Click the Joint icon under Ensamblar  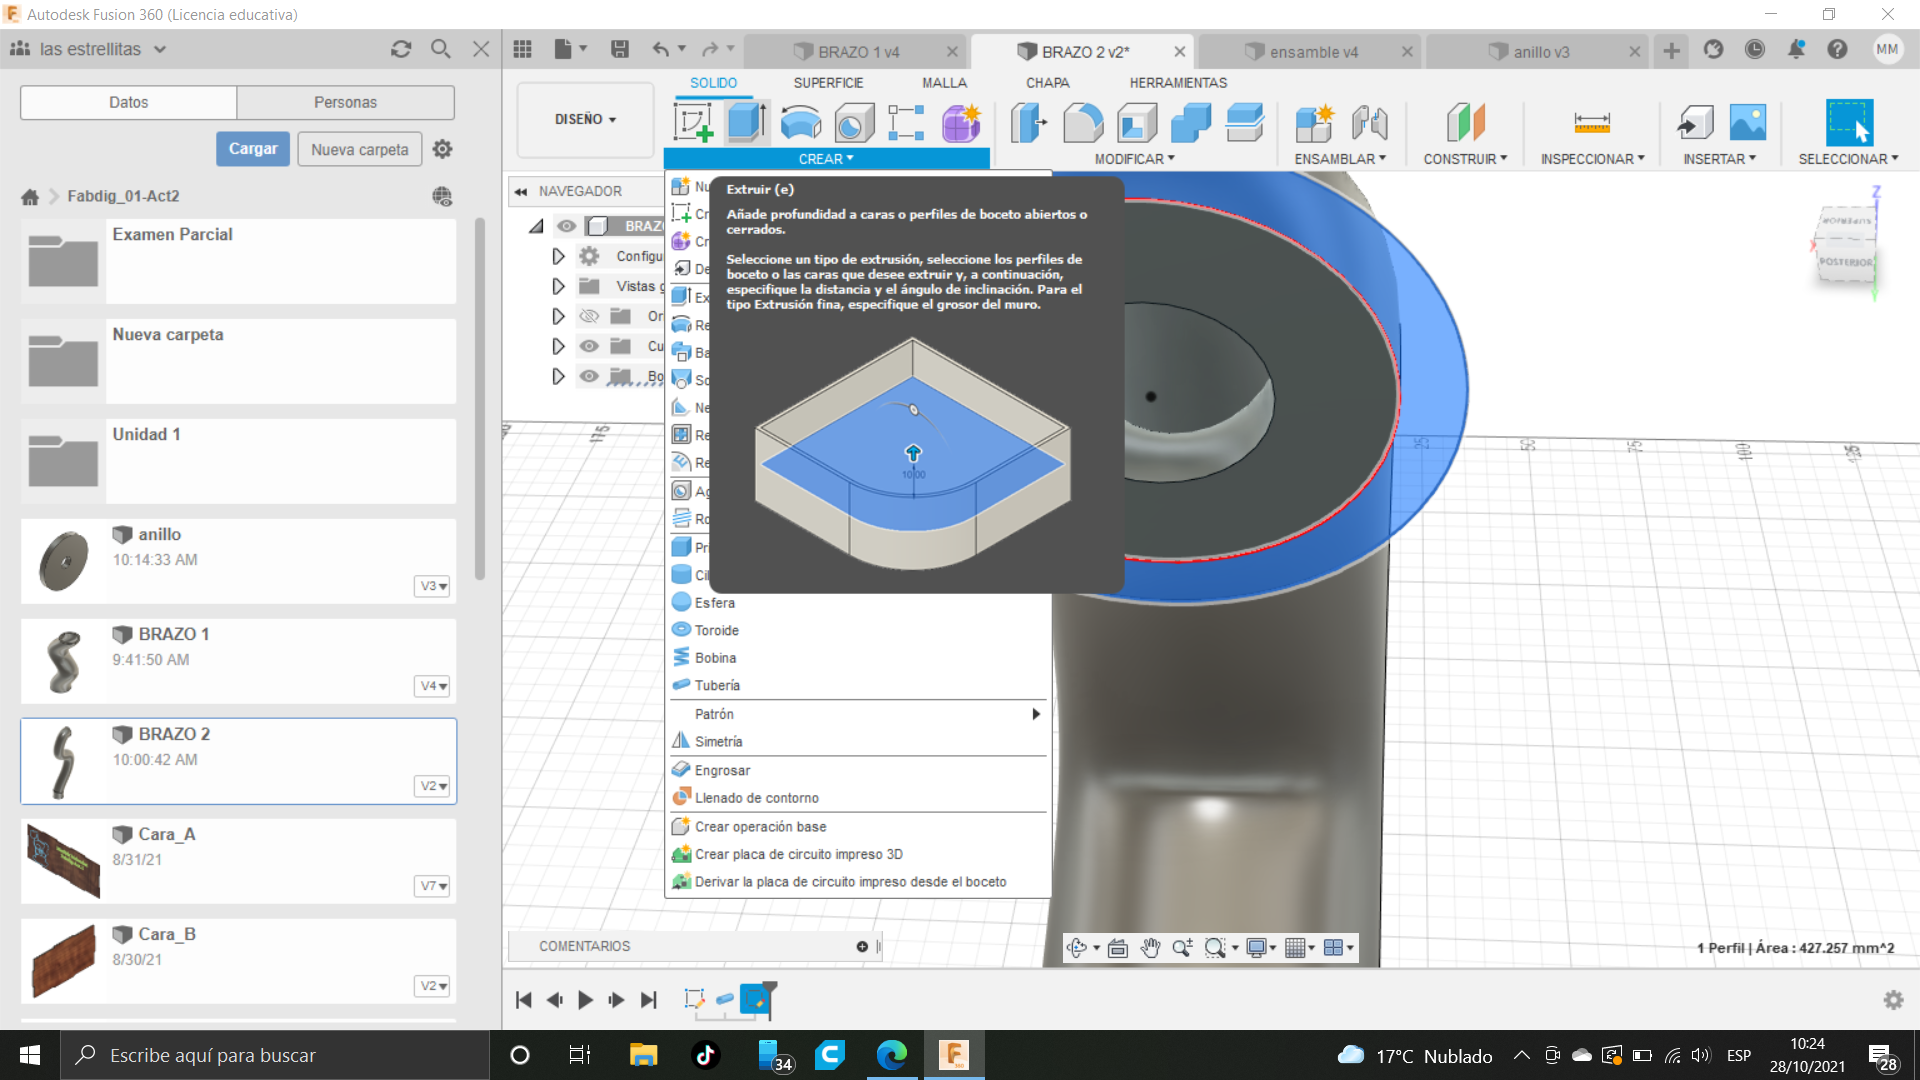click(1369, 123)
